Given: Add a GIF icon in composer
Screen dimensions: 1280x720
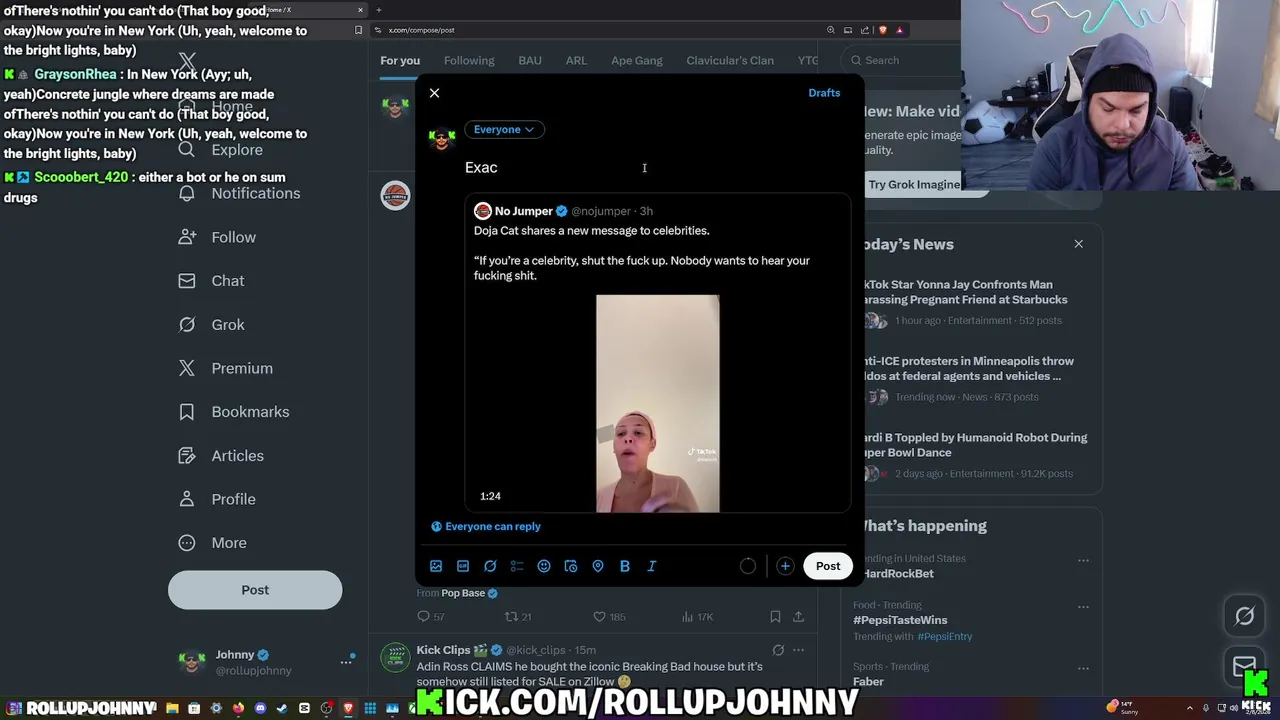Looking at the screenshot, I should (x=463, y=566).
